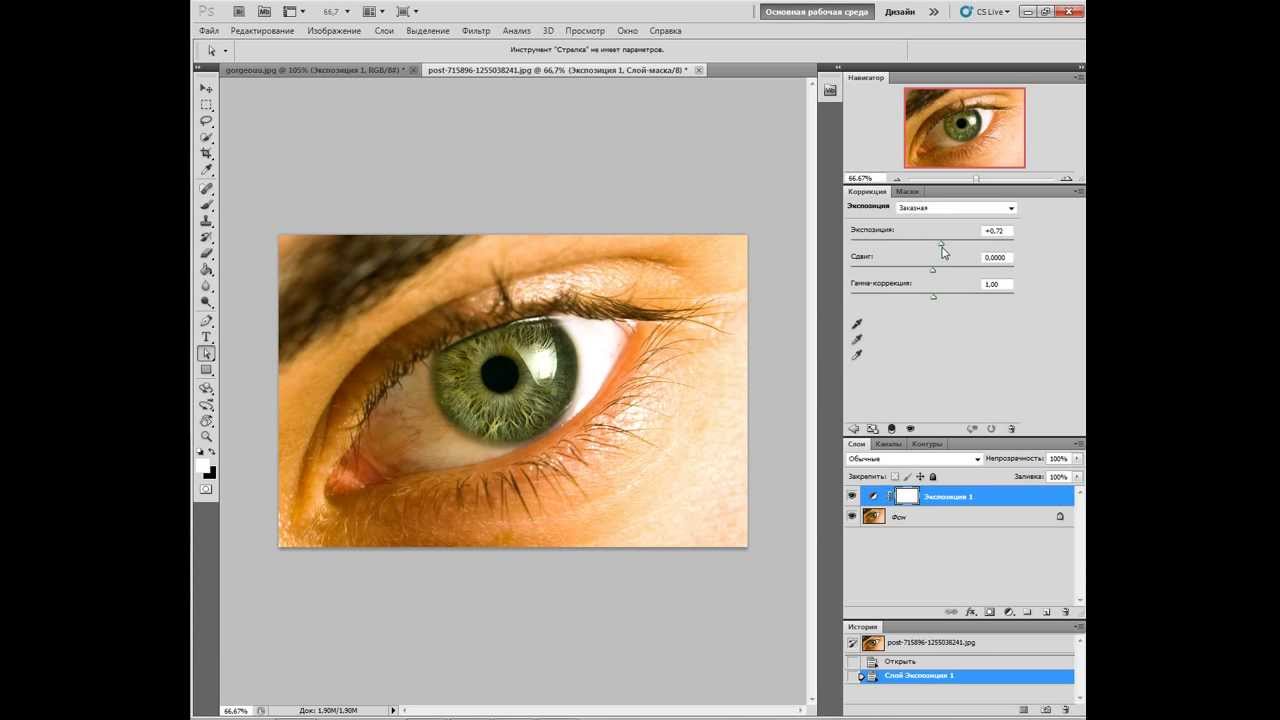Toggle lock image pixels
Screen dimensions: 1280x720
pyautogui.click(x=908, y=477)
